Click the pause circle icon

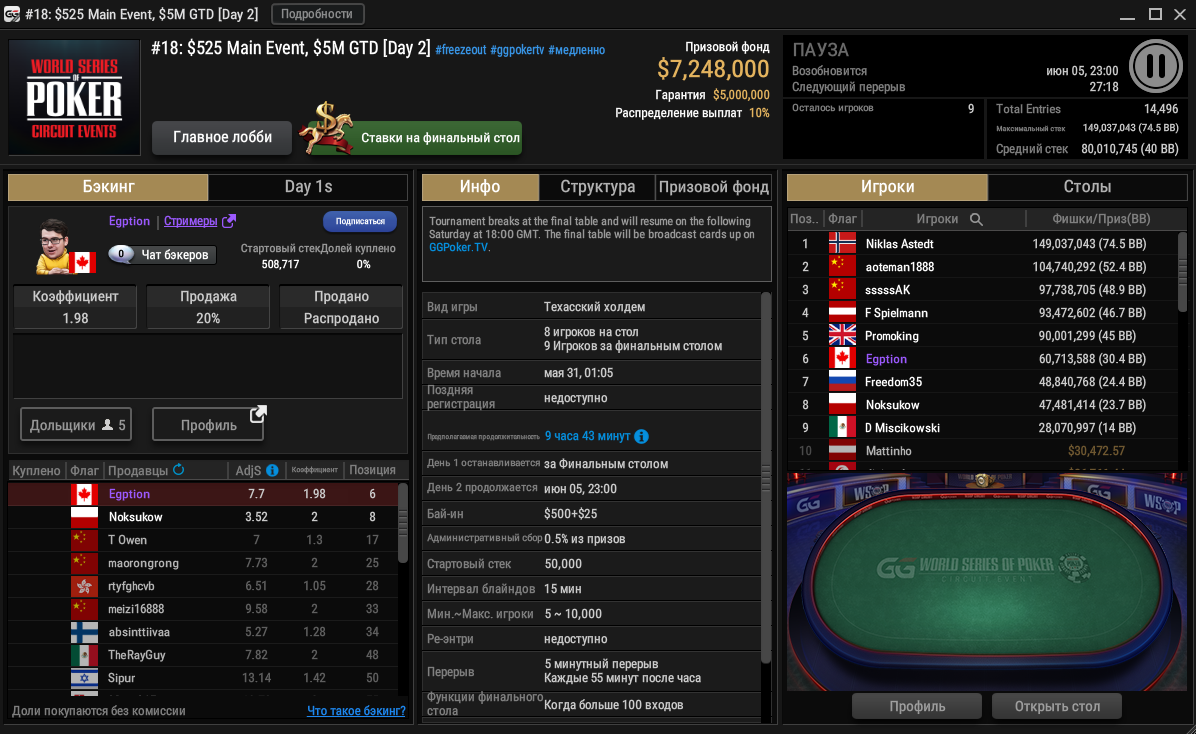pos(1155,66)
